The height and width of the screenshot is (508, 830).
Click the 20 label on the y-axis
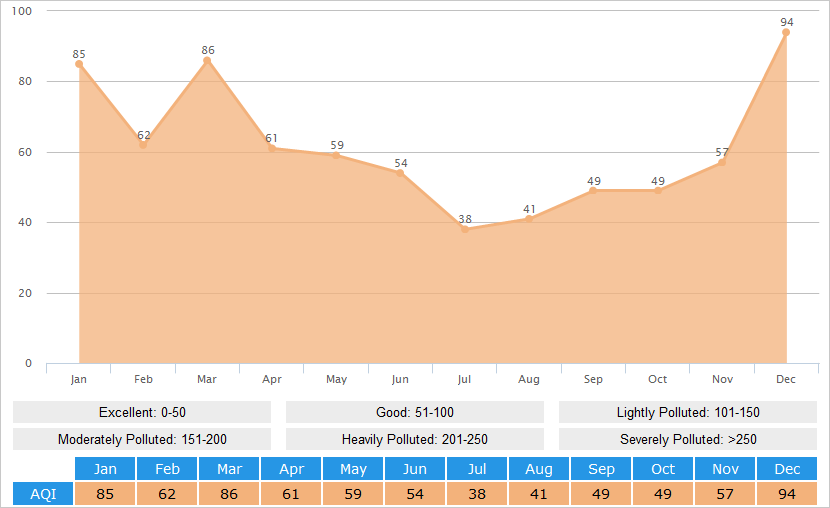(25, 293)
